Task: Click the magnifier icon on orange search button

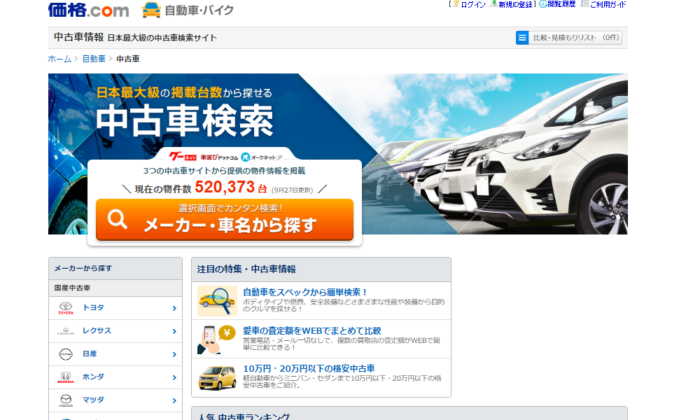Action: [x=117, y=219]
